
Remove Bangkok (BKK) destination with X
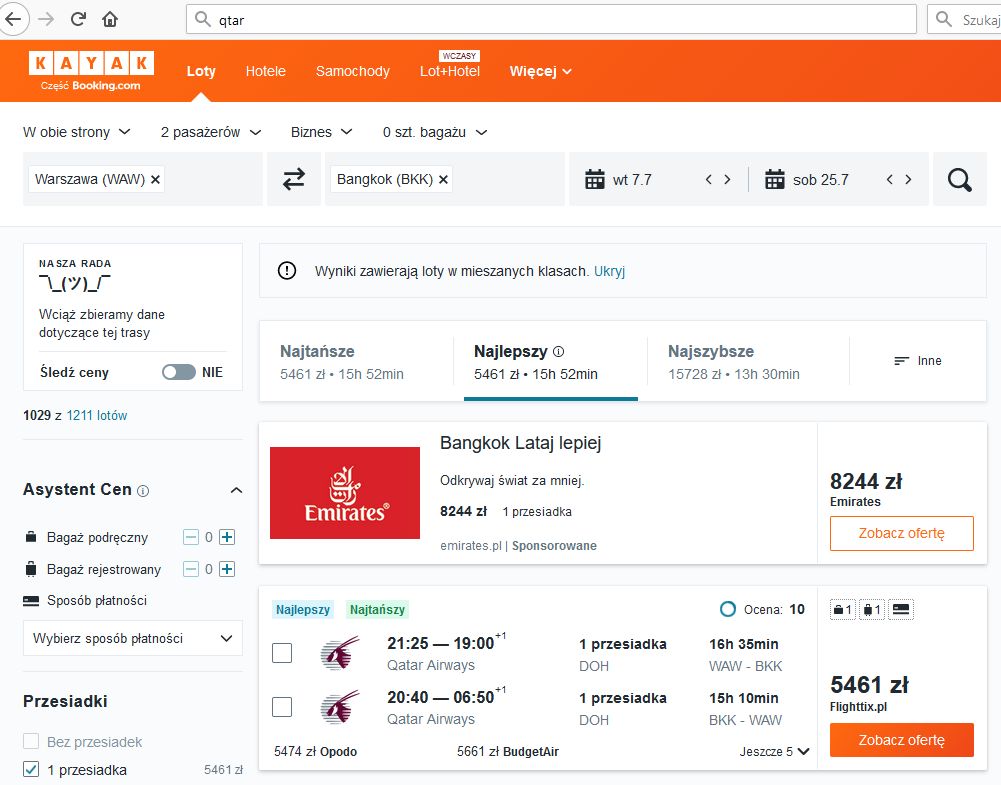pyautogui.click(x=443, y=179)
